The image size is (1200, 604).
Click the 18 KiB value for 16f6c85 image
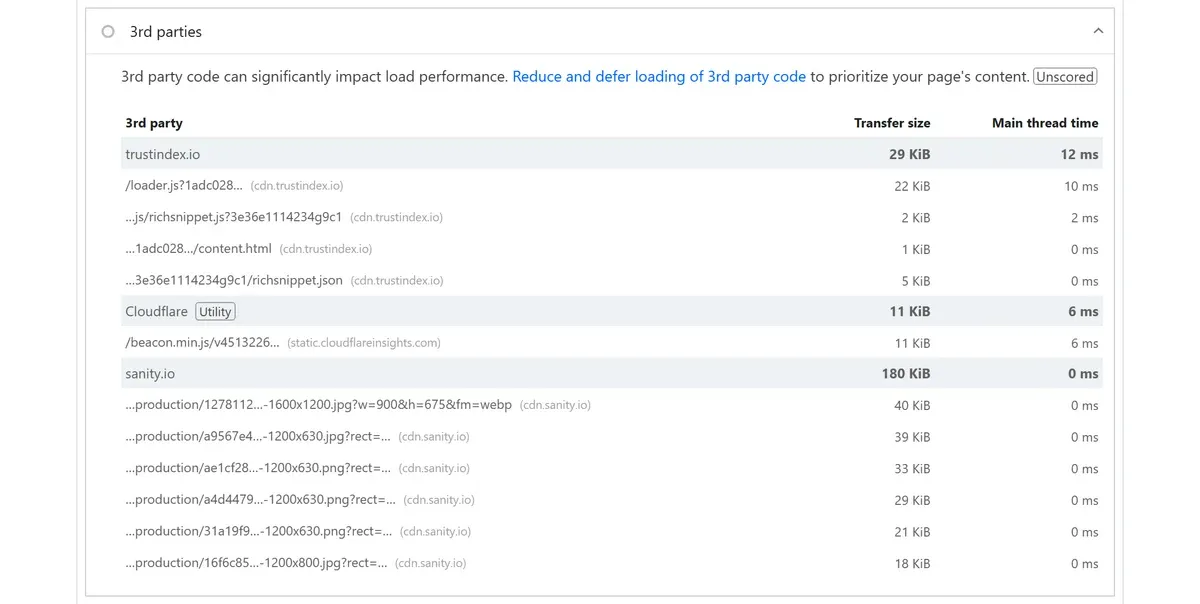912,564
